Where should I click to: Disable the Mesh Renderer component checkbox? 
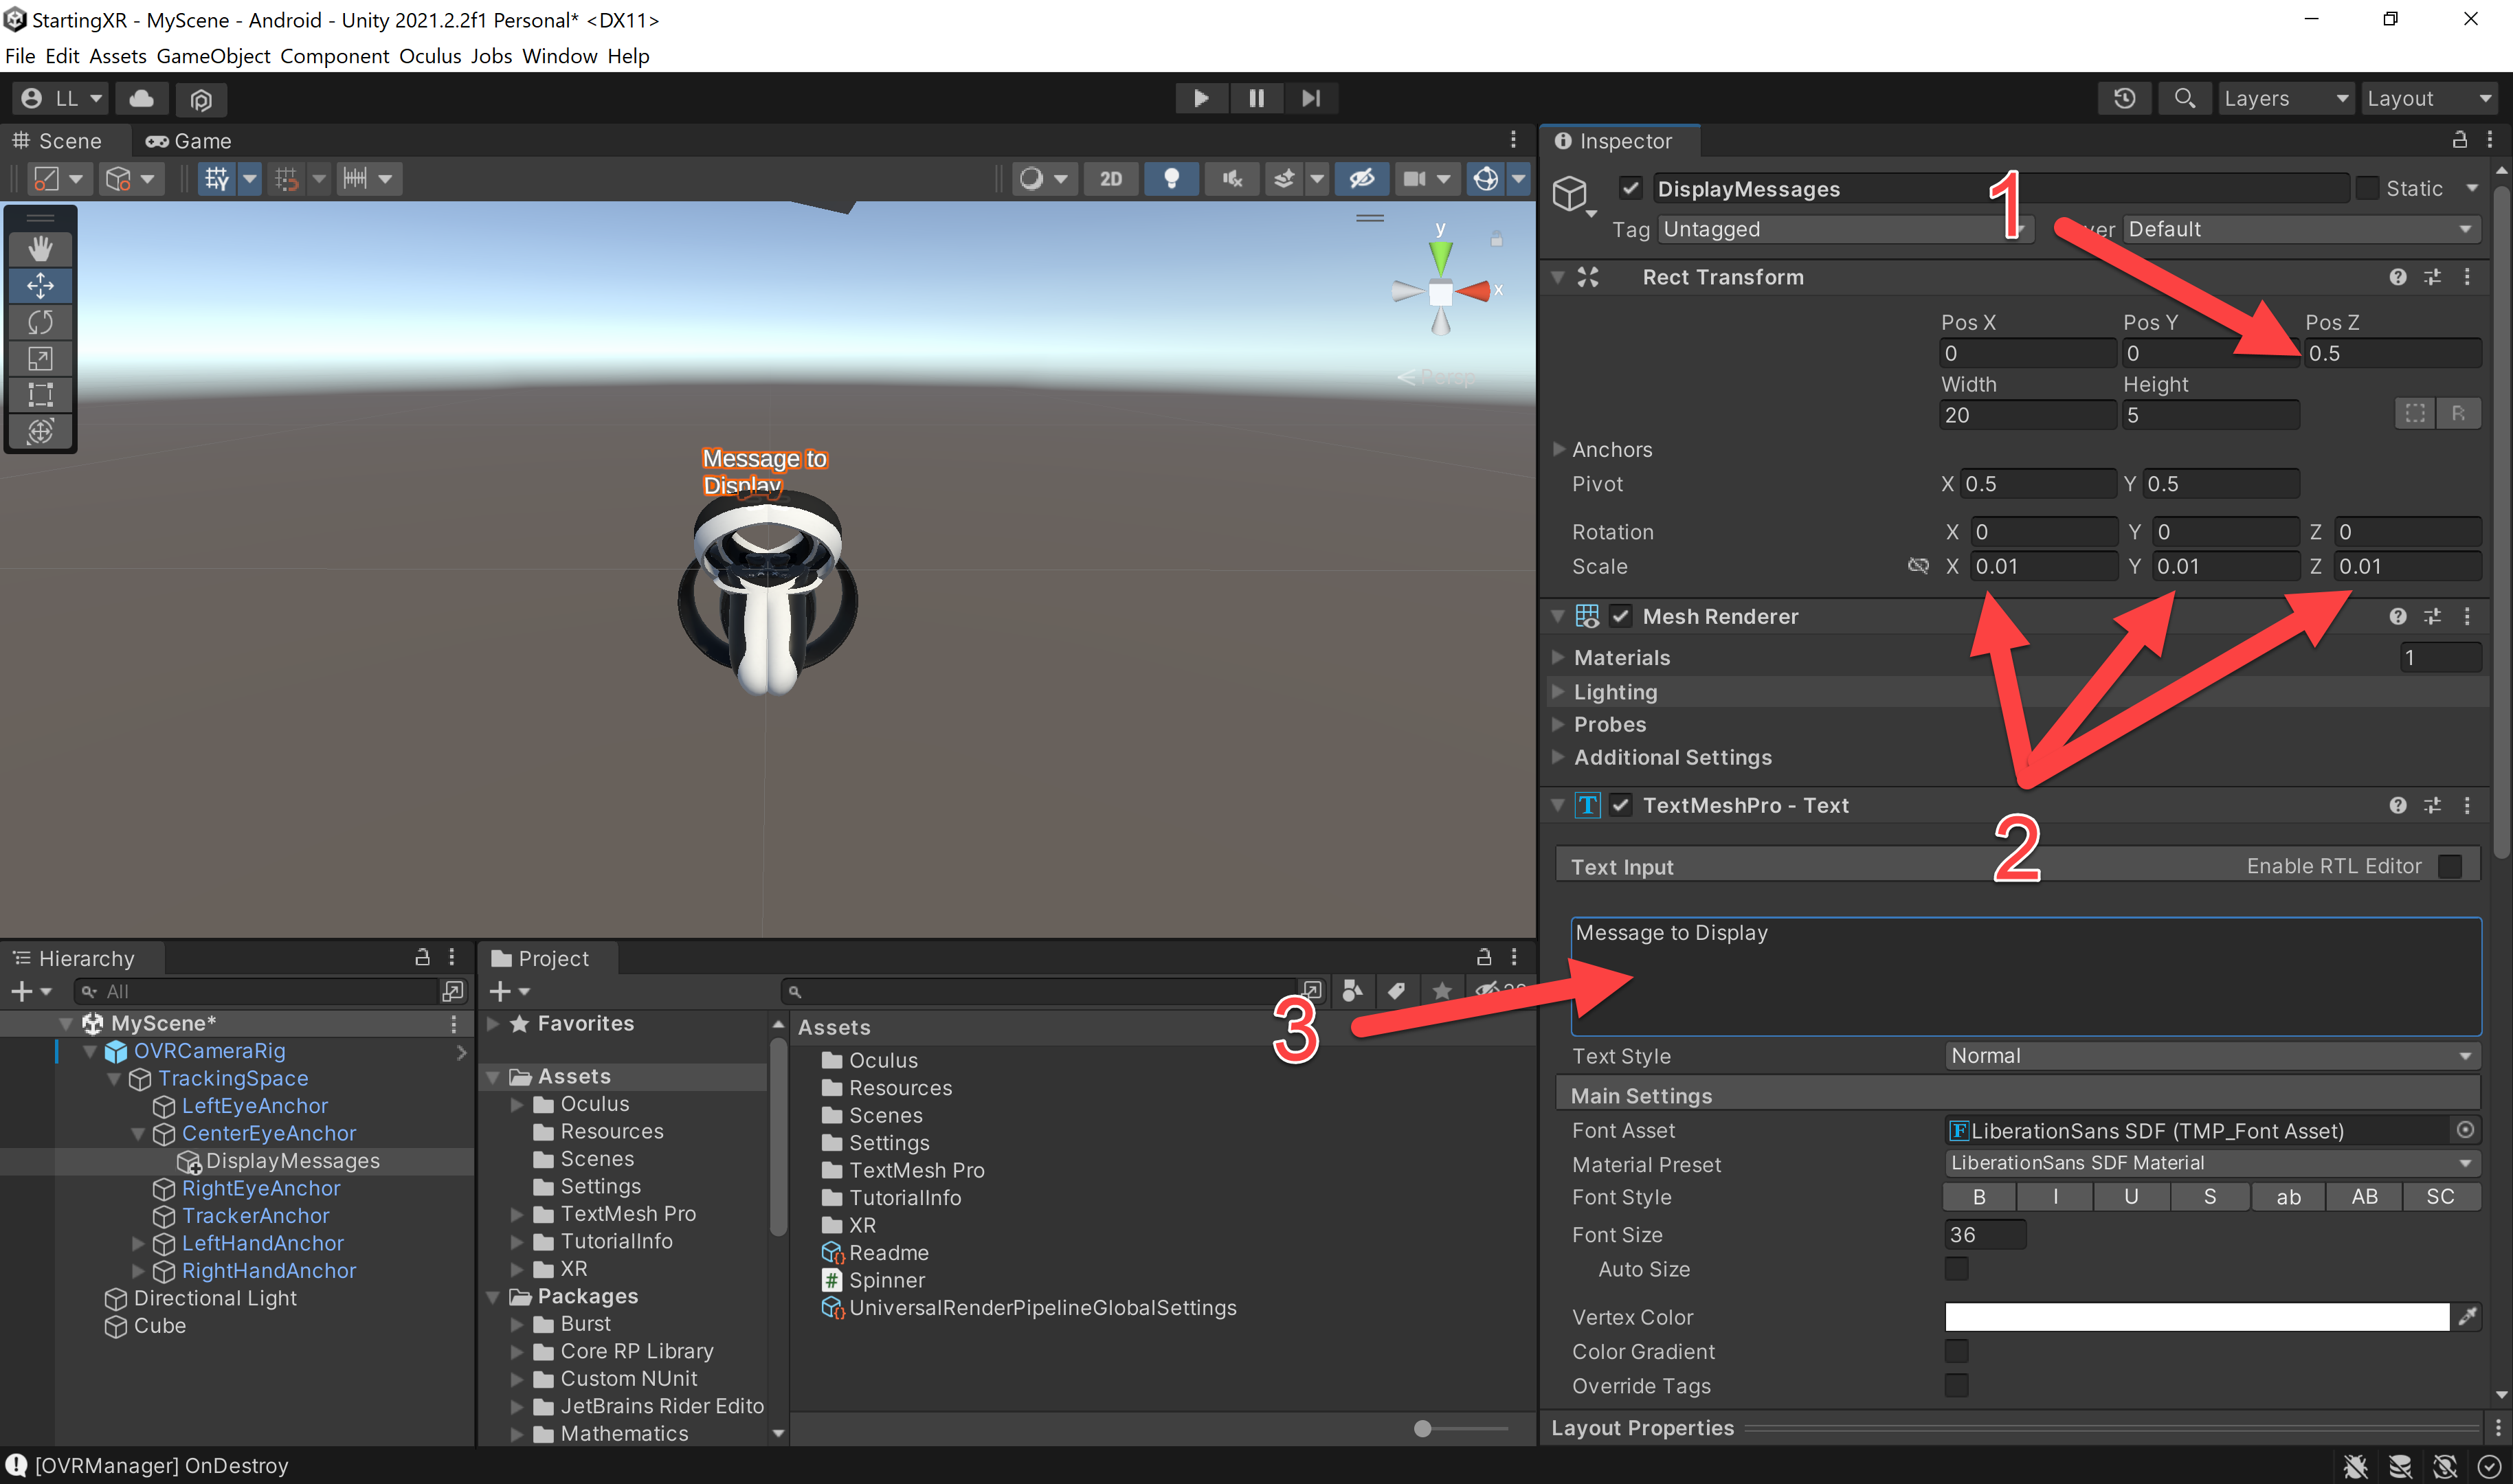coord(1621,616)
